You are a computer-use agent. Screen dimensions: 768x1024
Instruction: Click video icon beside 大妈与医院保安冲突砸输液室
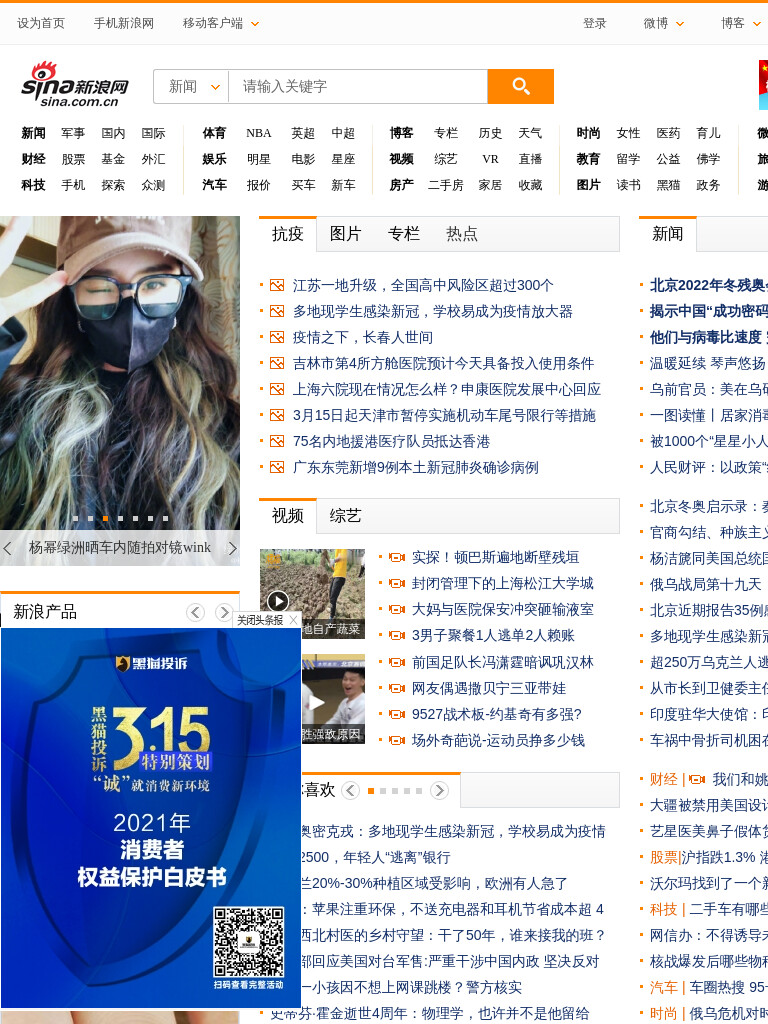pos(396,609)
